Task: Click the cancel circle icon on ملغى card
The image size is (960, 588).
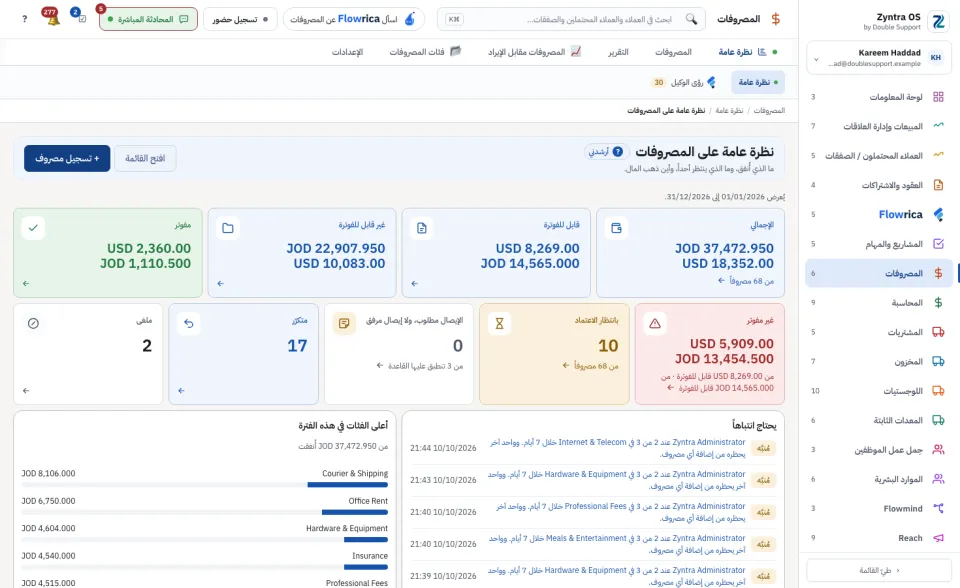Action: click(x=33, y=323)
